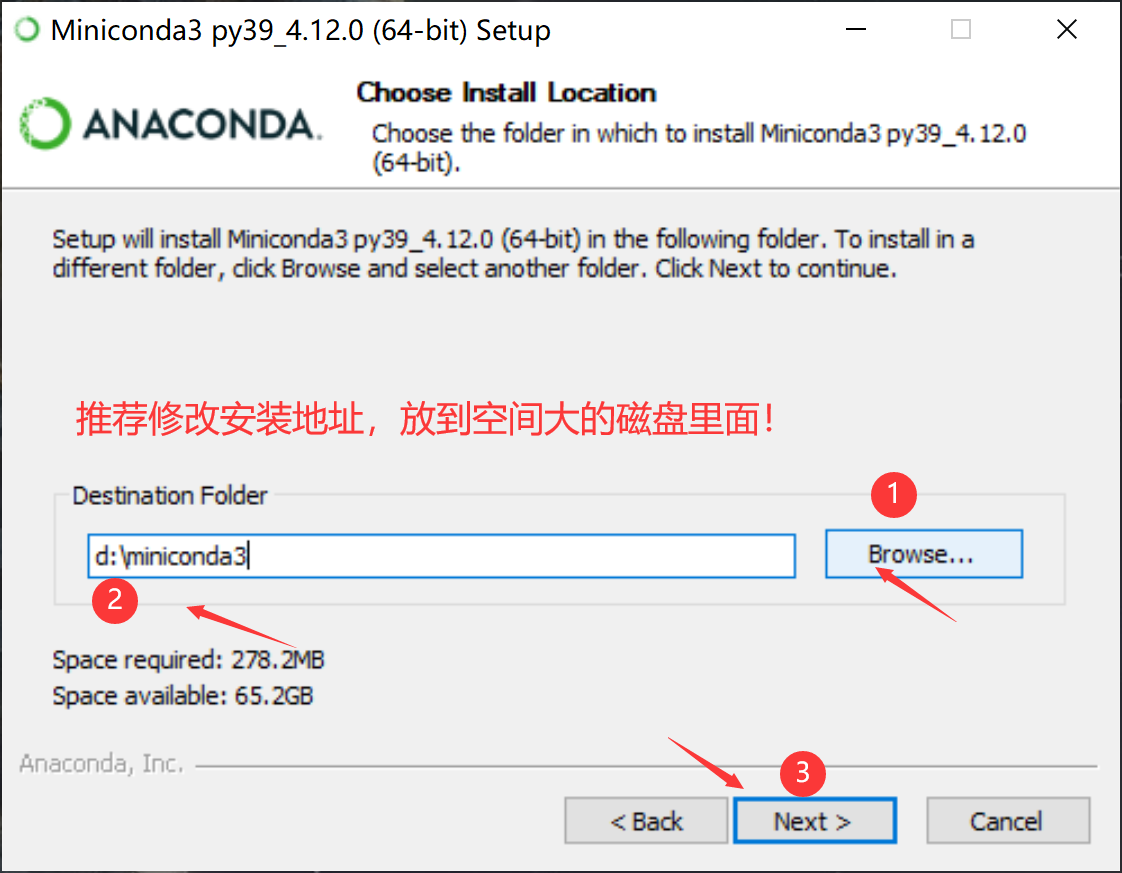This screenshot has height=873, width=1122.
Task: Click the green Miniconda title bar icon
Action: [27, 29]
